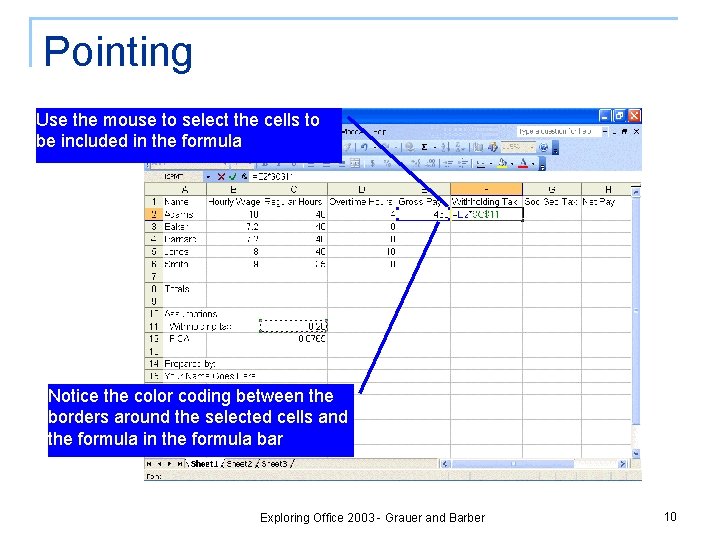The image size is (720, 540).
Task: Click the Excel Help icon
Action: tap(544, 147)
